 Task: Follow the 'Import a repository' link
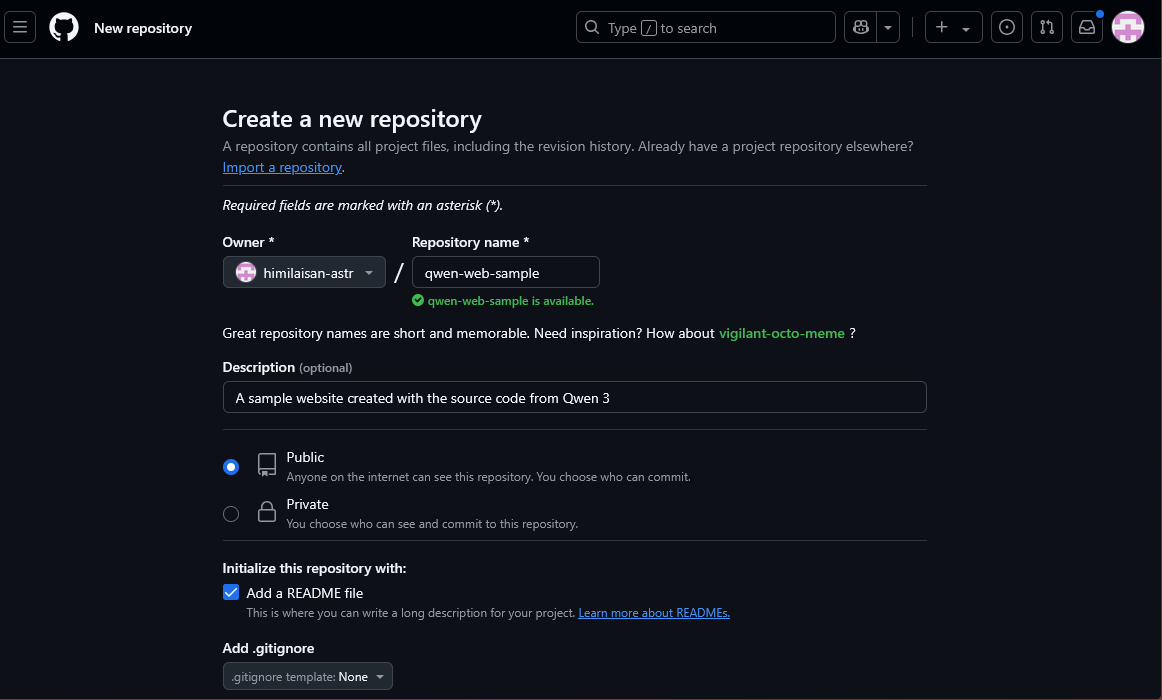click(282, 167)
